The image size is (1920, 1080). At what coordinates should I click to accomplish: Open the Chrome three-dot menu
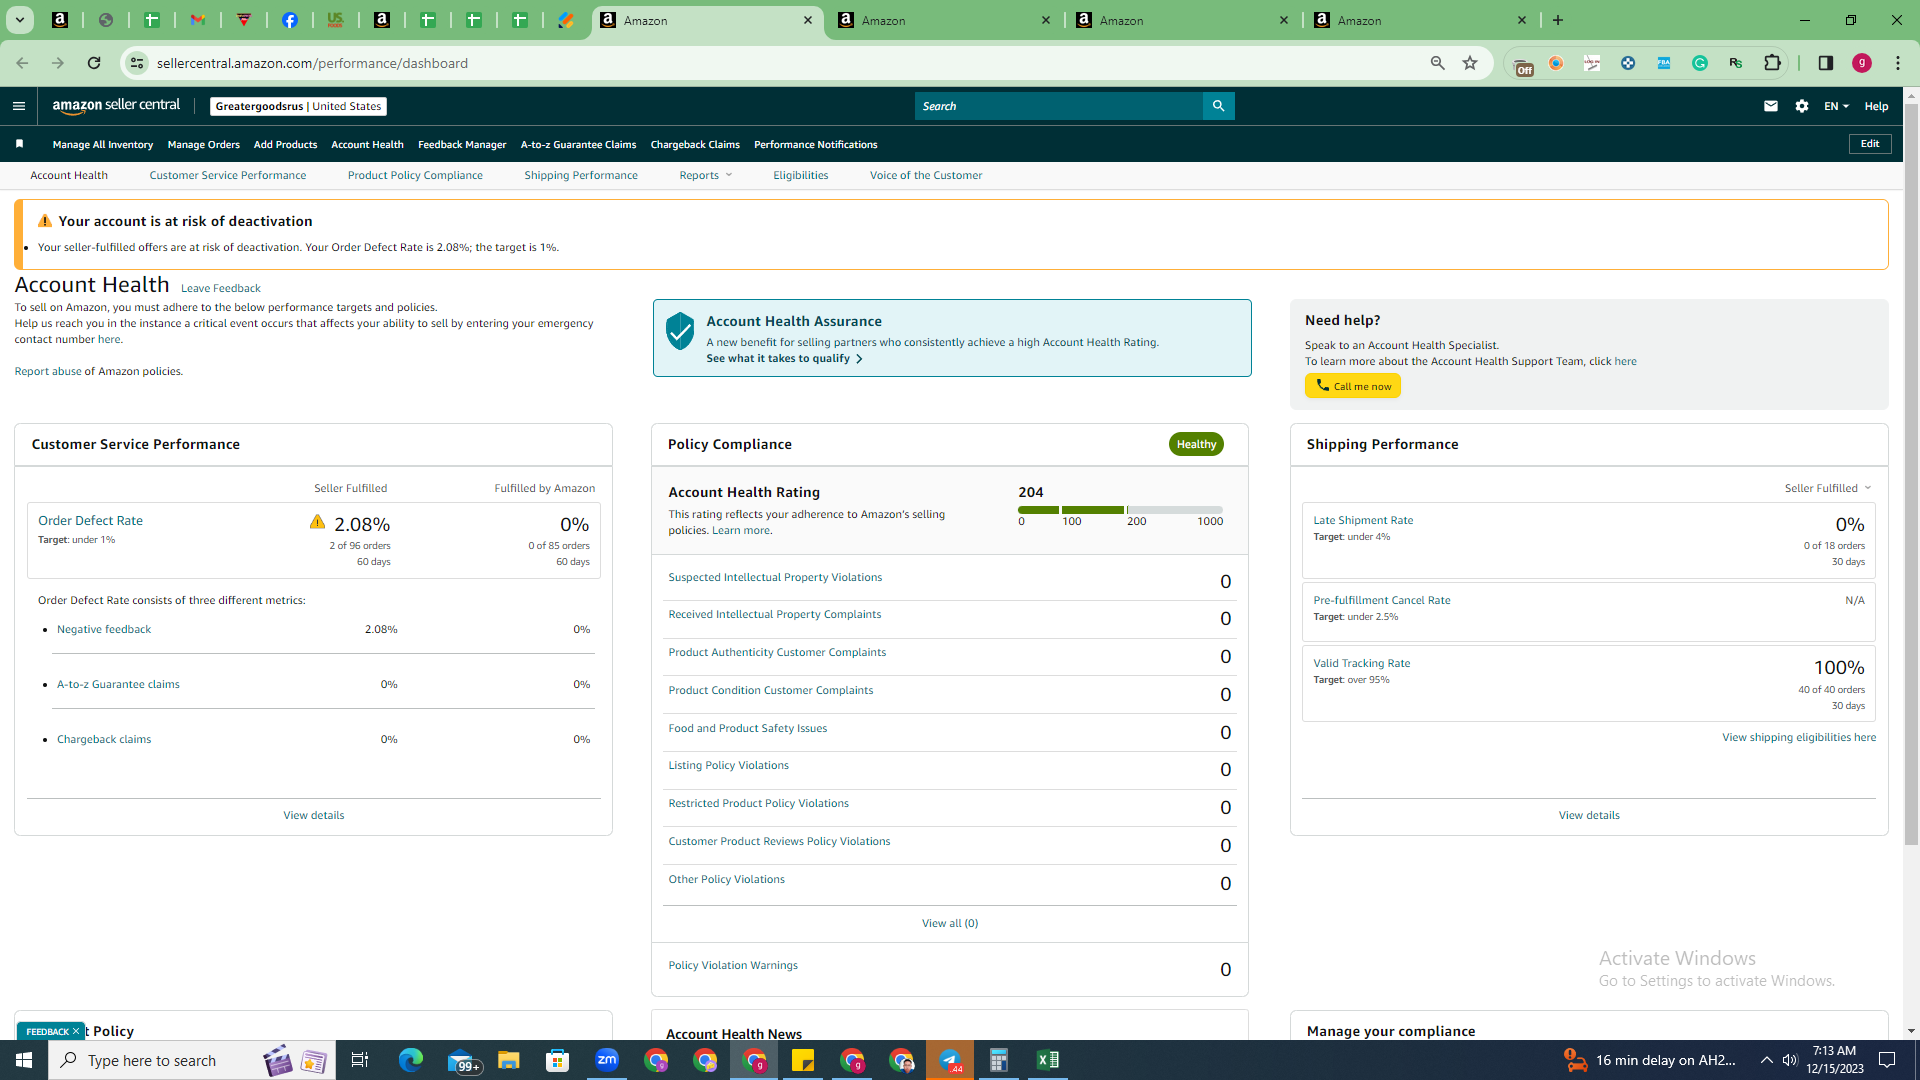(1898, 63)
